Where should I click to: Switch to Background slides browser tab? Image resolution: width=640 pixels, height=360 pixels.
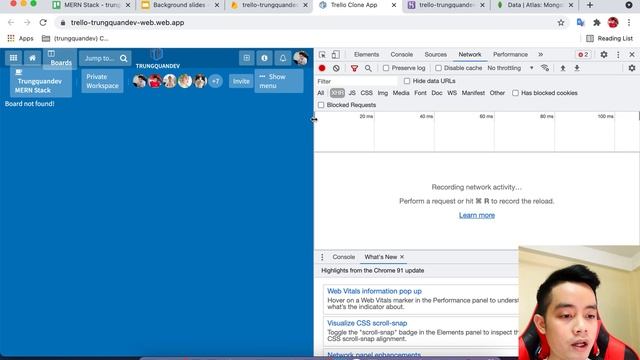pyautogui.click(x=180, y=6)
